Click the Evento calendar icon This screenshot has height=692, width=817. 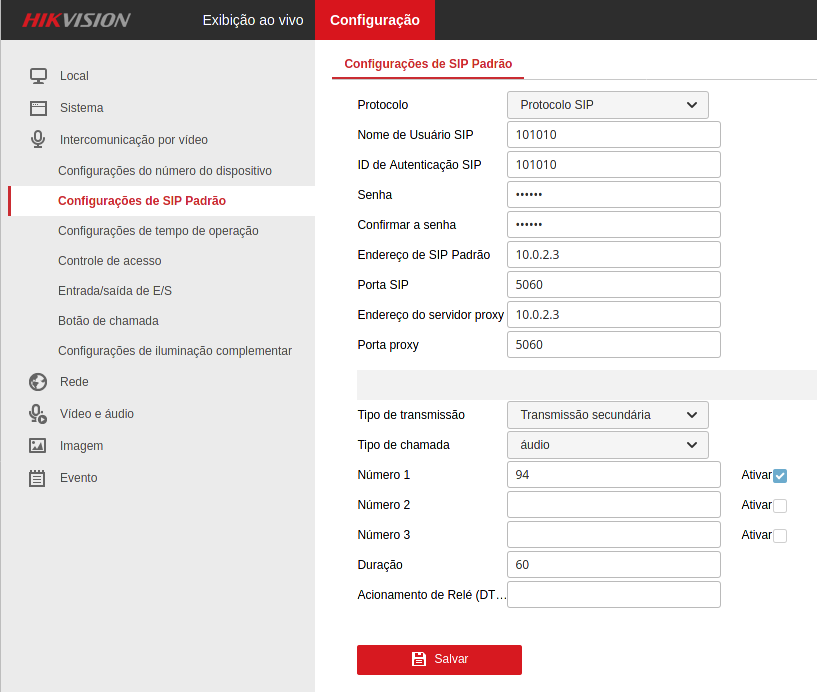click(x=38, y=478)
